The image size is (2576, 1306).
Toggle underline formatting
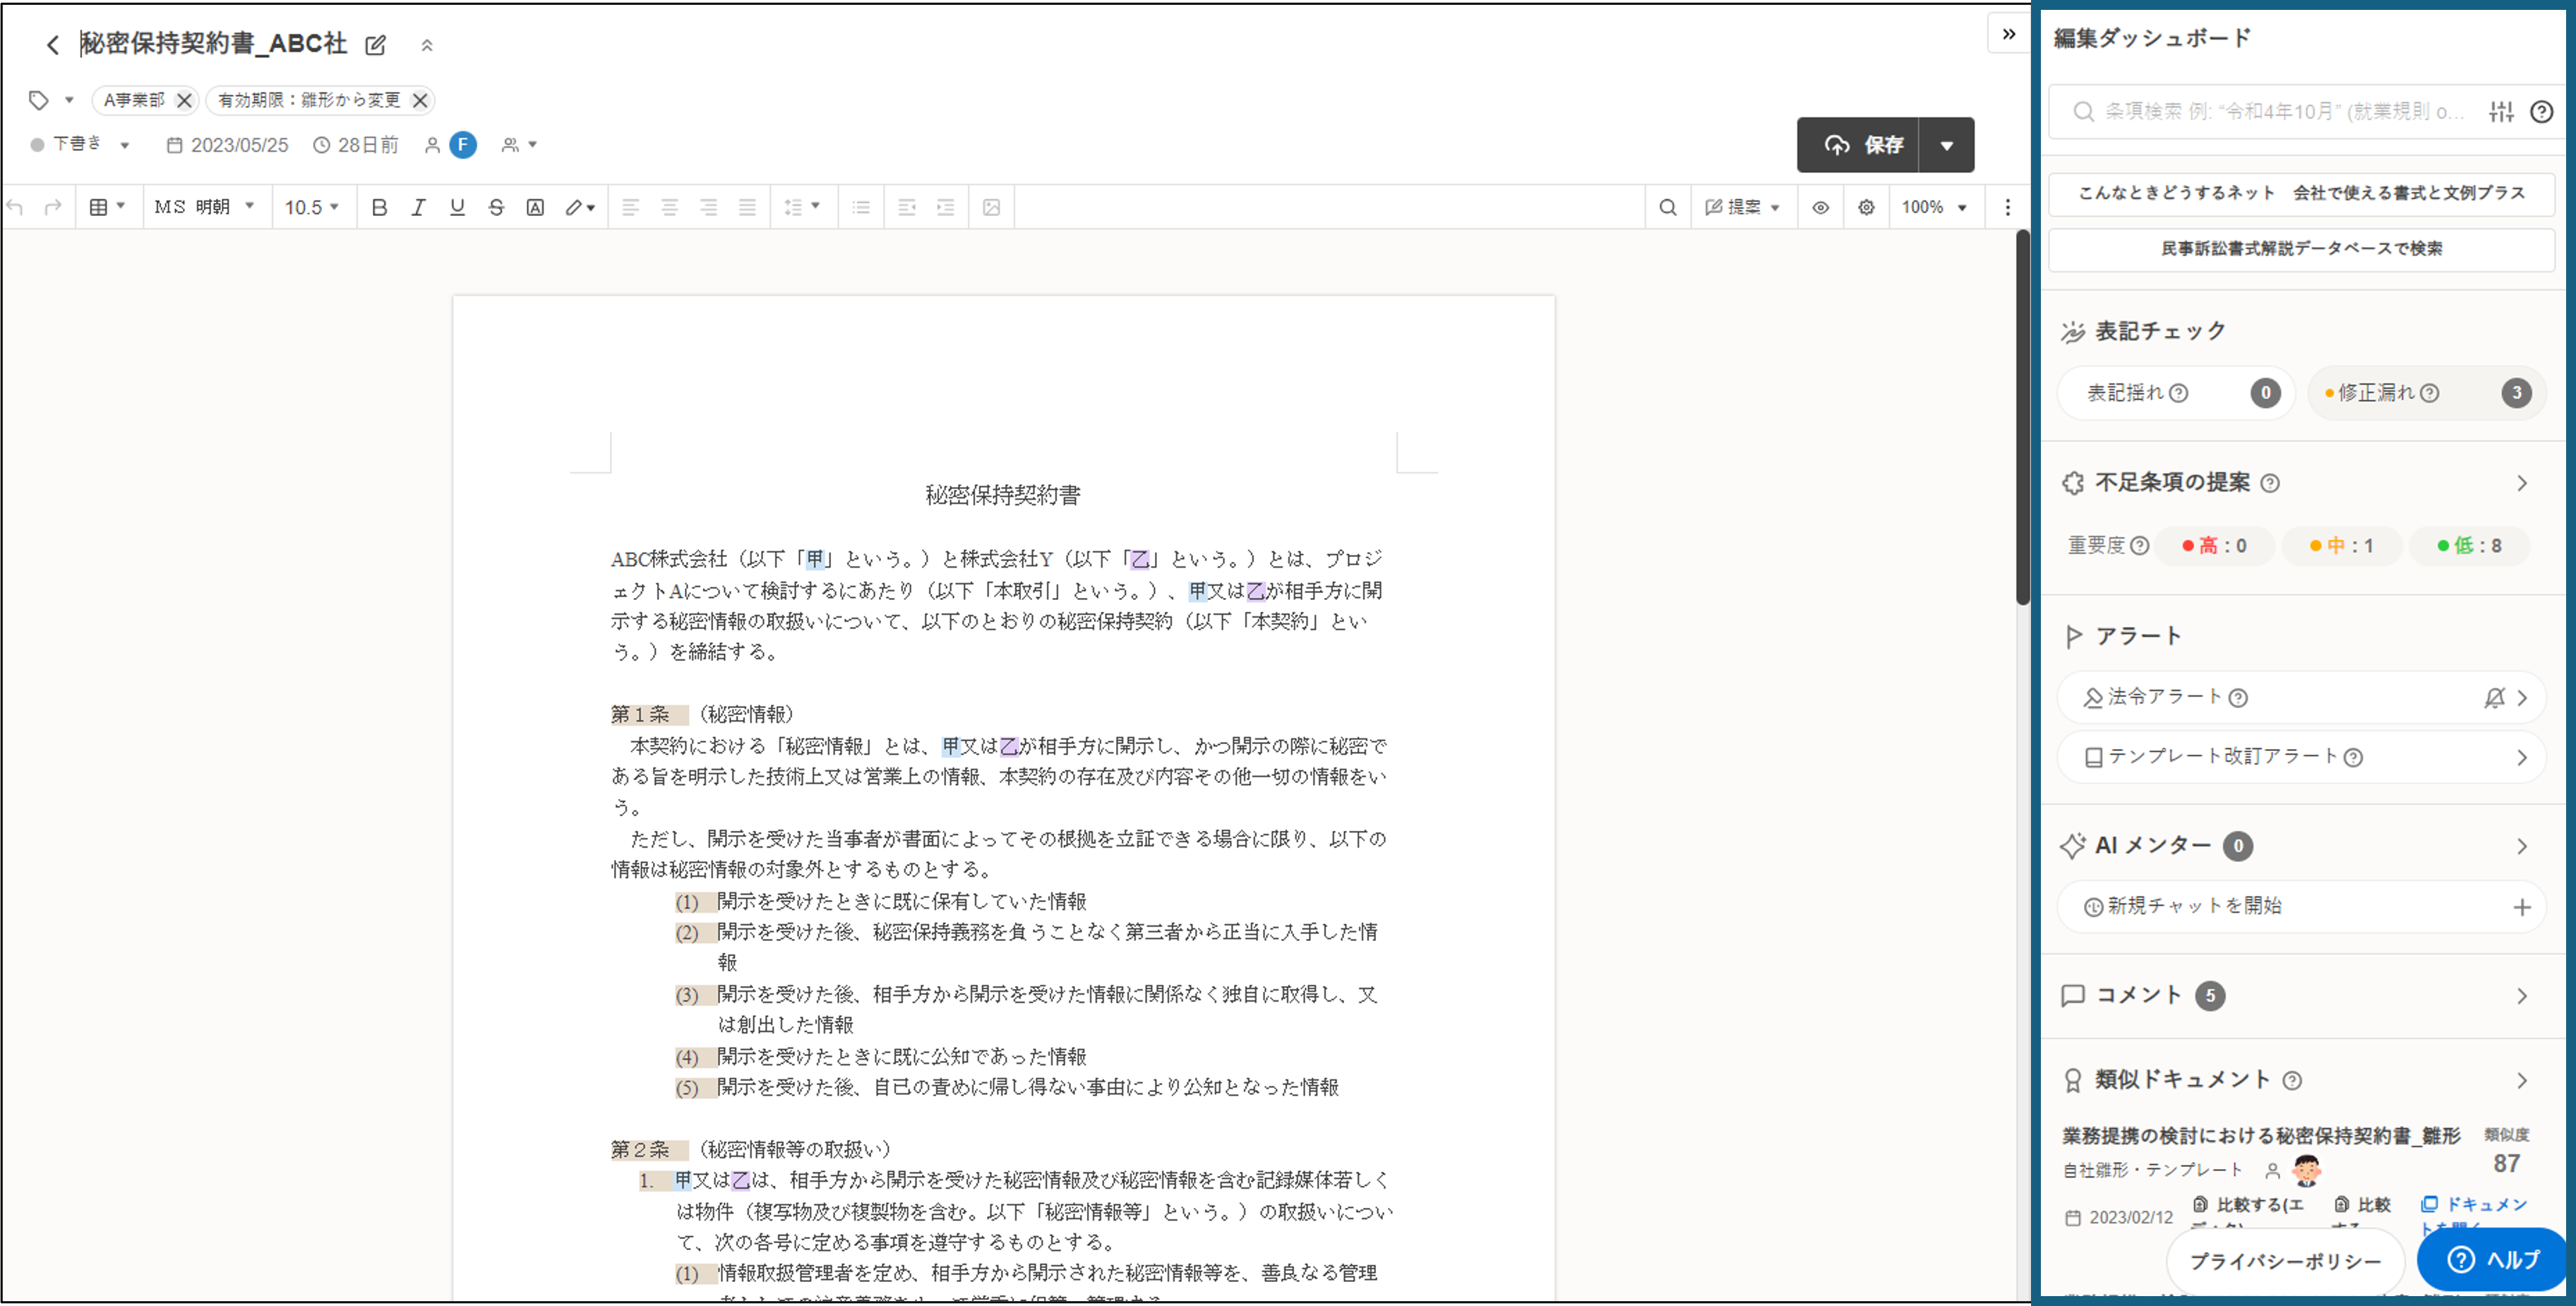pyautogui.click(x=457, y=207)
